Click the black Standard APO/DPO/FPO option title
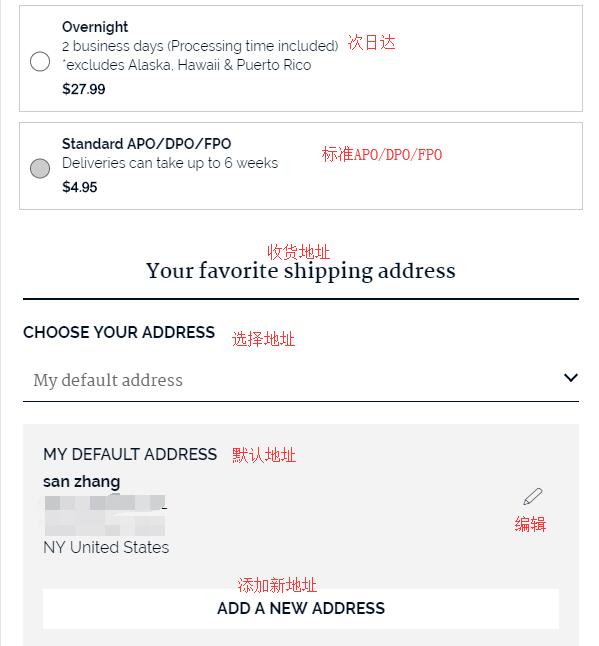This screenshot has height=646, width=599. click(146, 144)
